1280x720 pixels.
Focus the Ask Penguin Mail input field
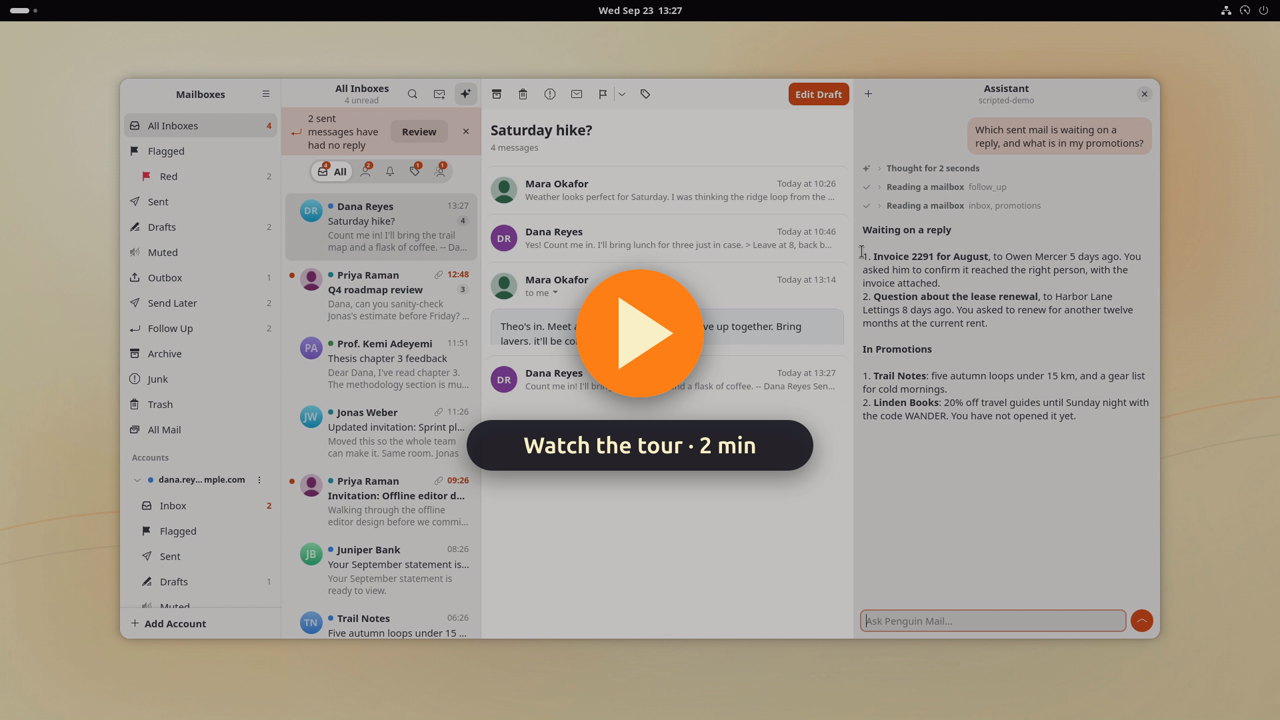coord(993,621)
